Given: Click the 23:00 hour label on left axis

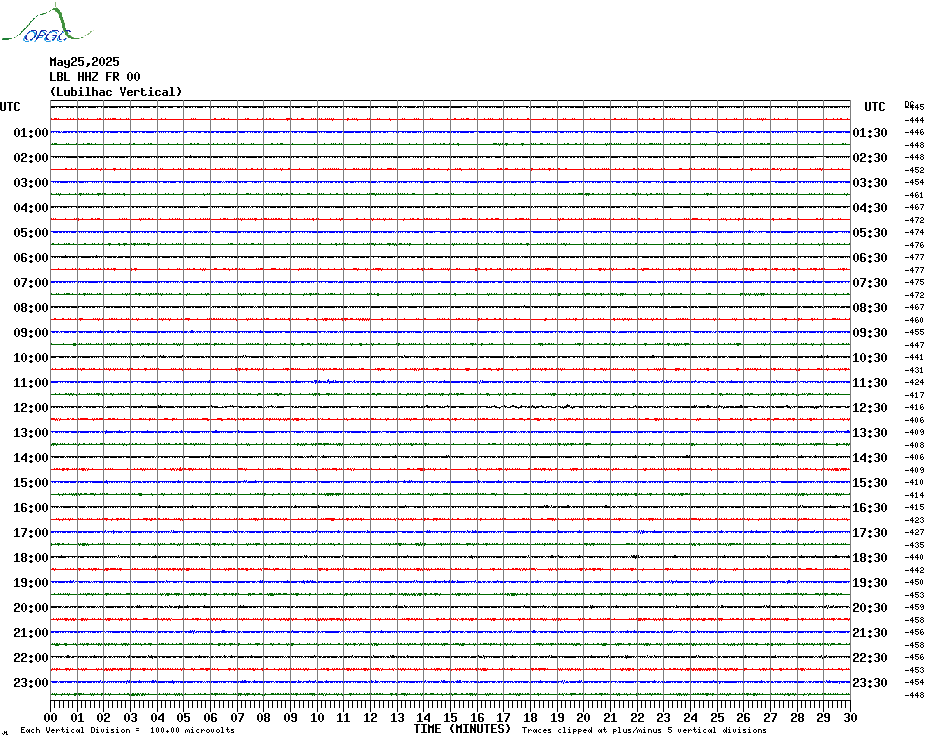Looking at the screenshot, I should (31, 683).
